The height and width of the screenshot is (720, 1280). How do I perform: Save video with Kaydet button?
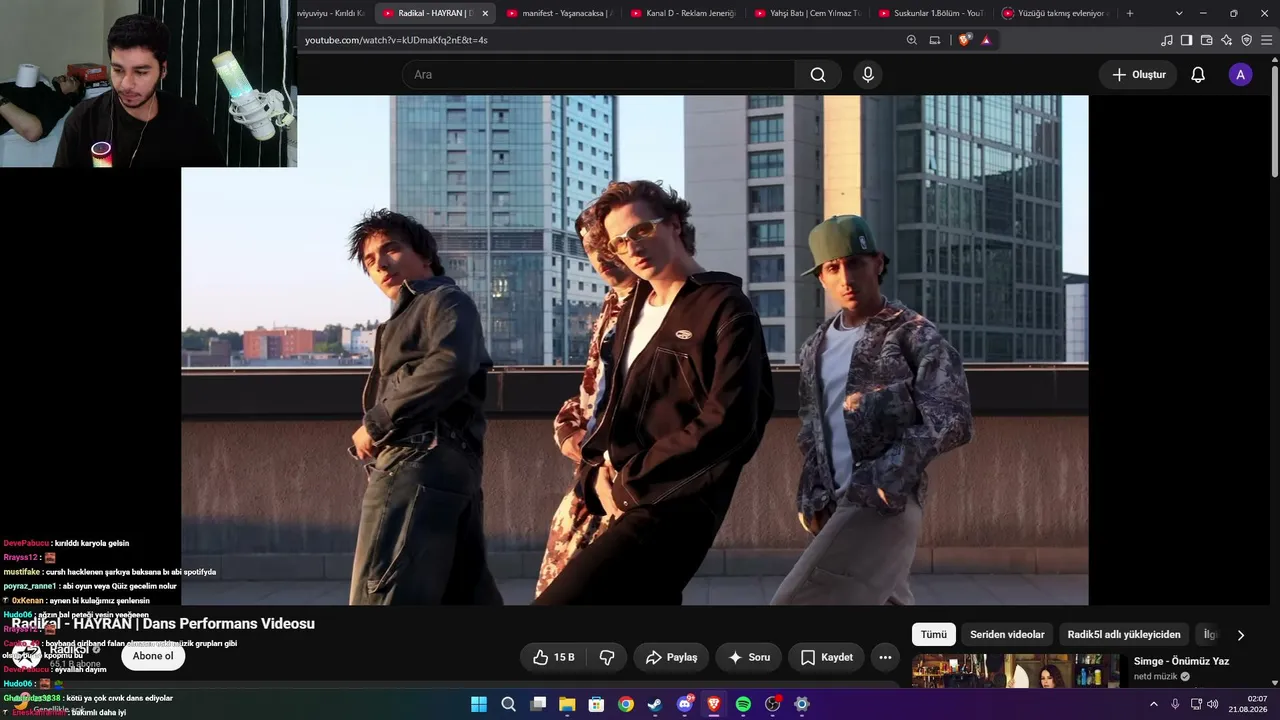click(827, 657)
